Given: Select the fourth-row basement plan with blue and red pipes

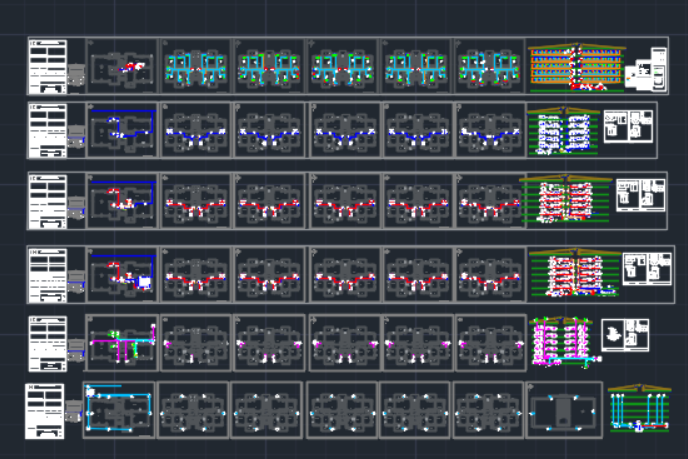Looking at the screenshot, I should click(x=122, y=272).
